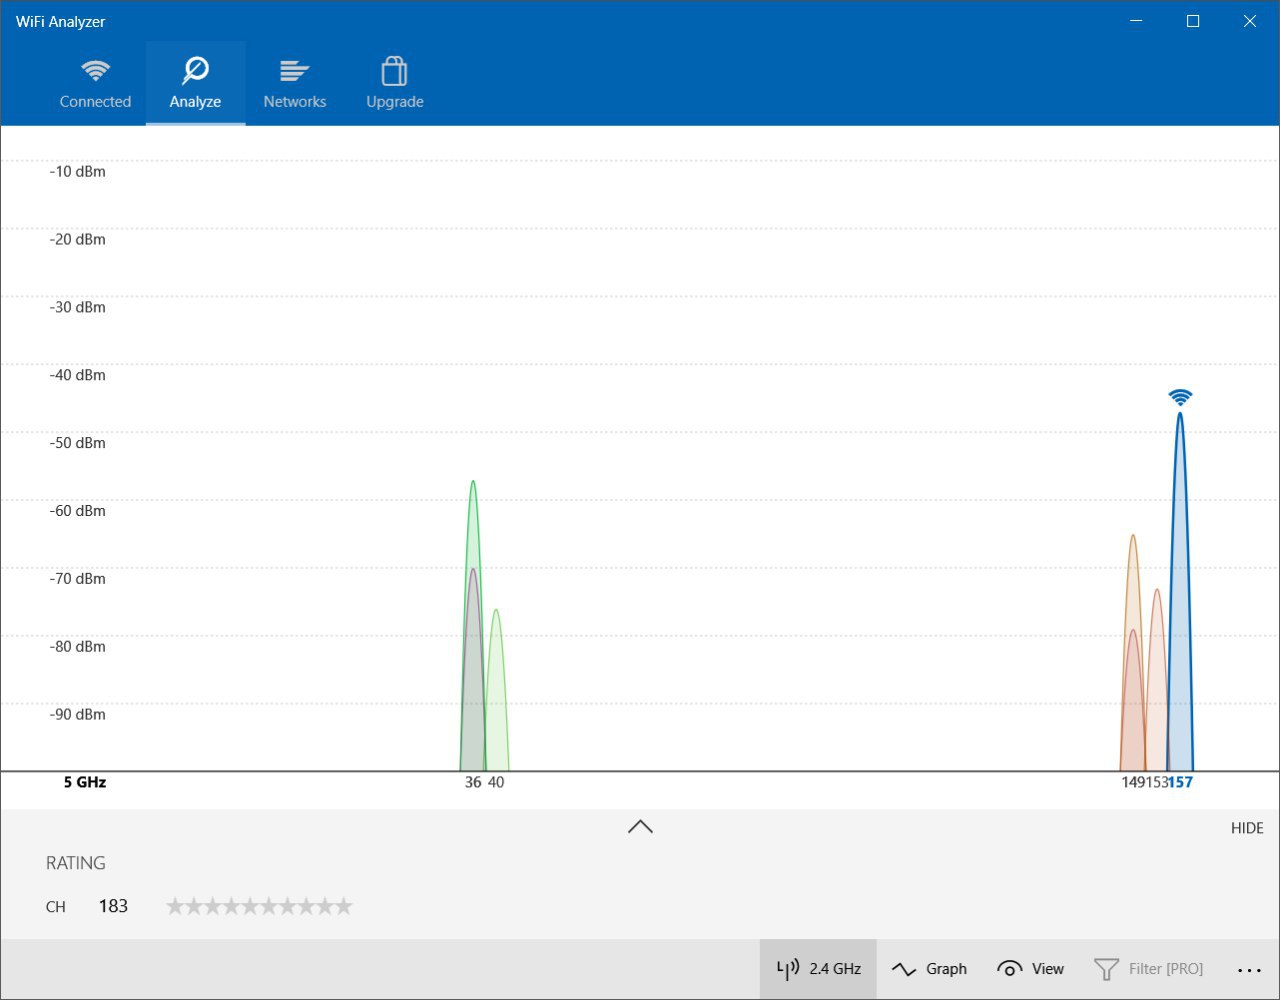The height and width of the screenshot is (1000, 1280).
Task: Open the Upgrade tab
Action: pyautogui.click(x=395, y=83)
